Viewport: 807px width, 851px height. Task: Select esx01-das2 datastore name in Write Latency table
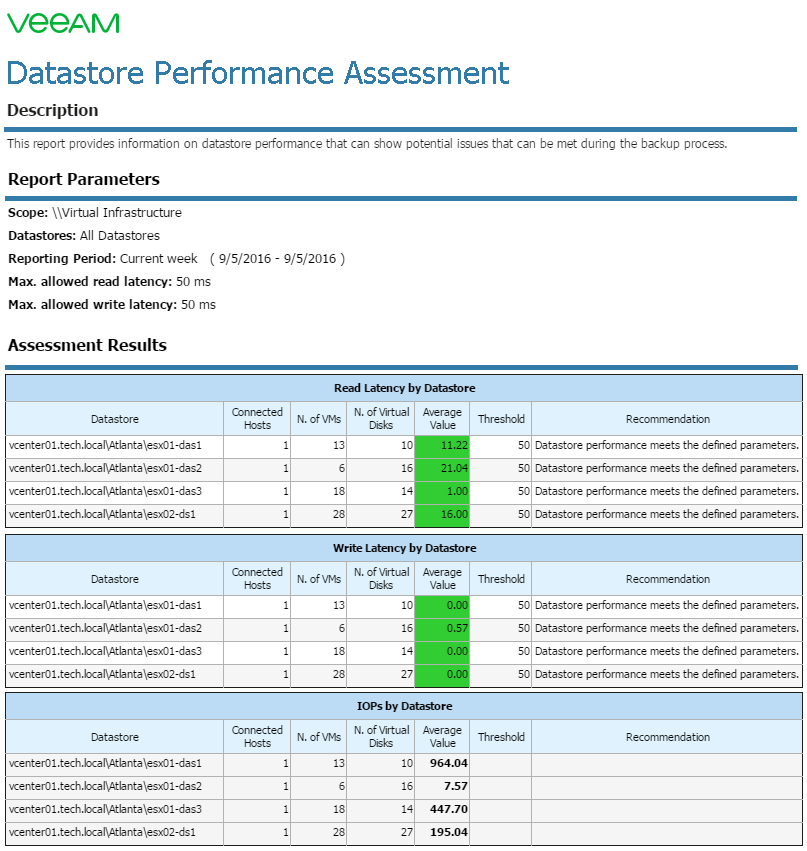105,628
